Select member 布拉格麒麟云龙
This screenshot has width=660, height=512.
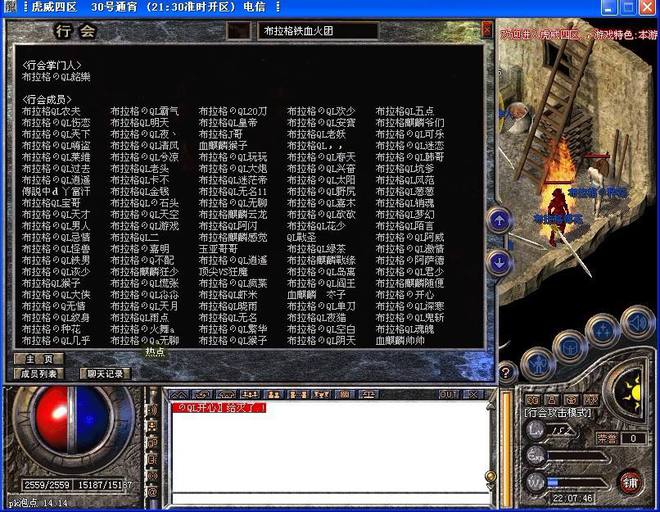[233, 214]
